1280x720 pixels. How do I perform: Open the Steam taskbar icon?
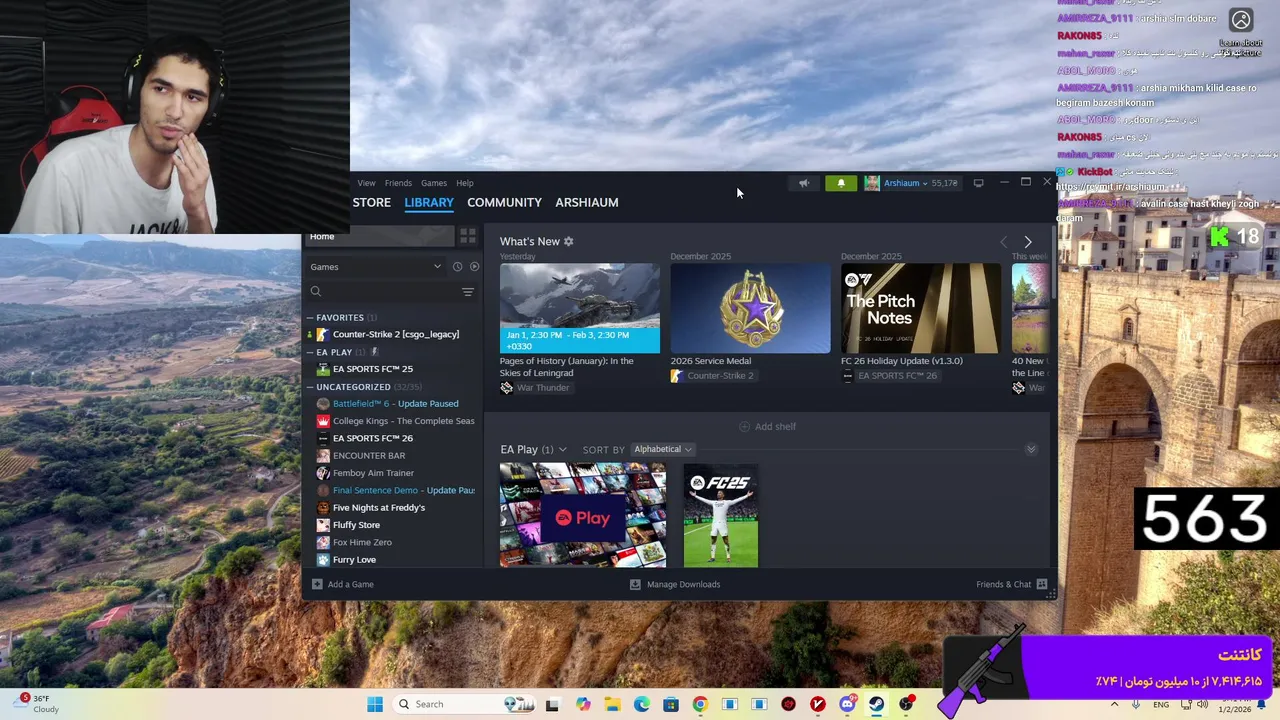(x=877, y=704)
